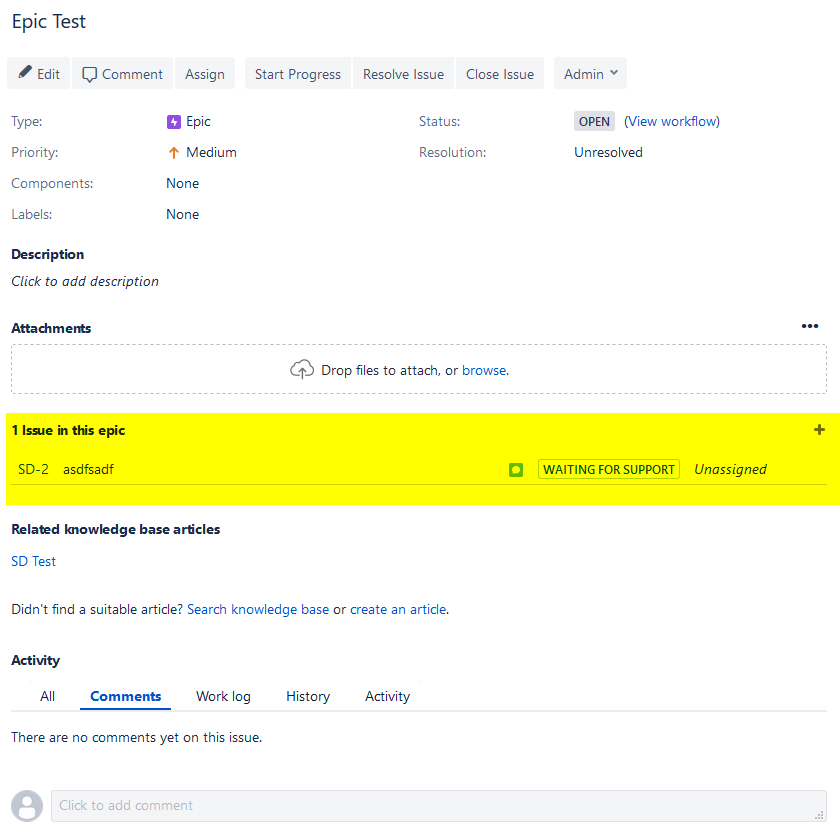Click in the Click to add comment field
This screenshot has height=838, width=840.
(x=439, y=805)
